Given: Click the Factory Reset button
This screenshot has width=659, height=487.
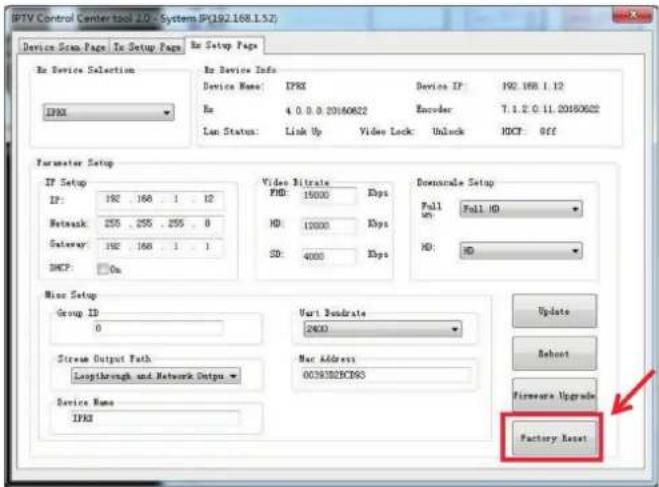Looking at the screenshot, I should coord(554,438).
